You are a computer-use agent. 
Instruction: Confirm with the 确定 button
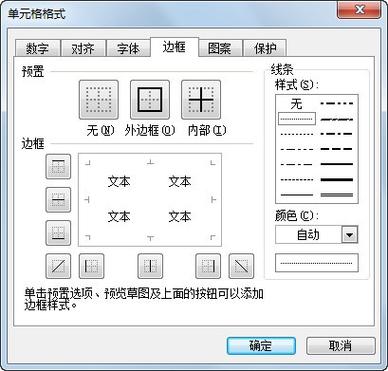[x=261, y=346]
